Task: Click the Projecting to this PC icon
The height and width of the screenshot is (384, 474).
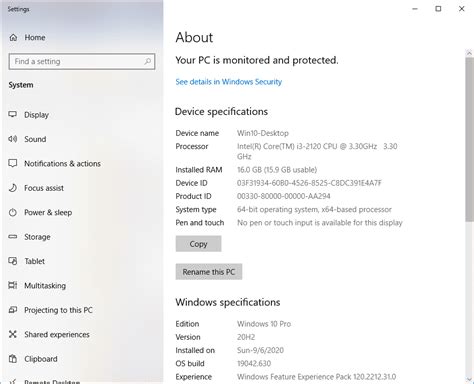Action: point(13,310)
